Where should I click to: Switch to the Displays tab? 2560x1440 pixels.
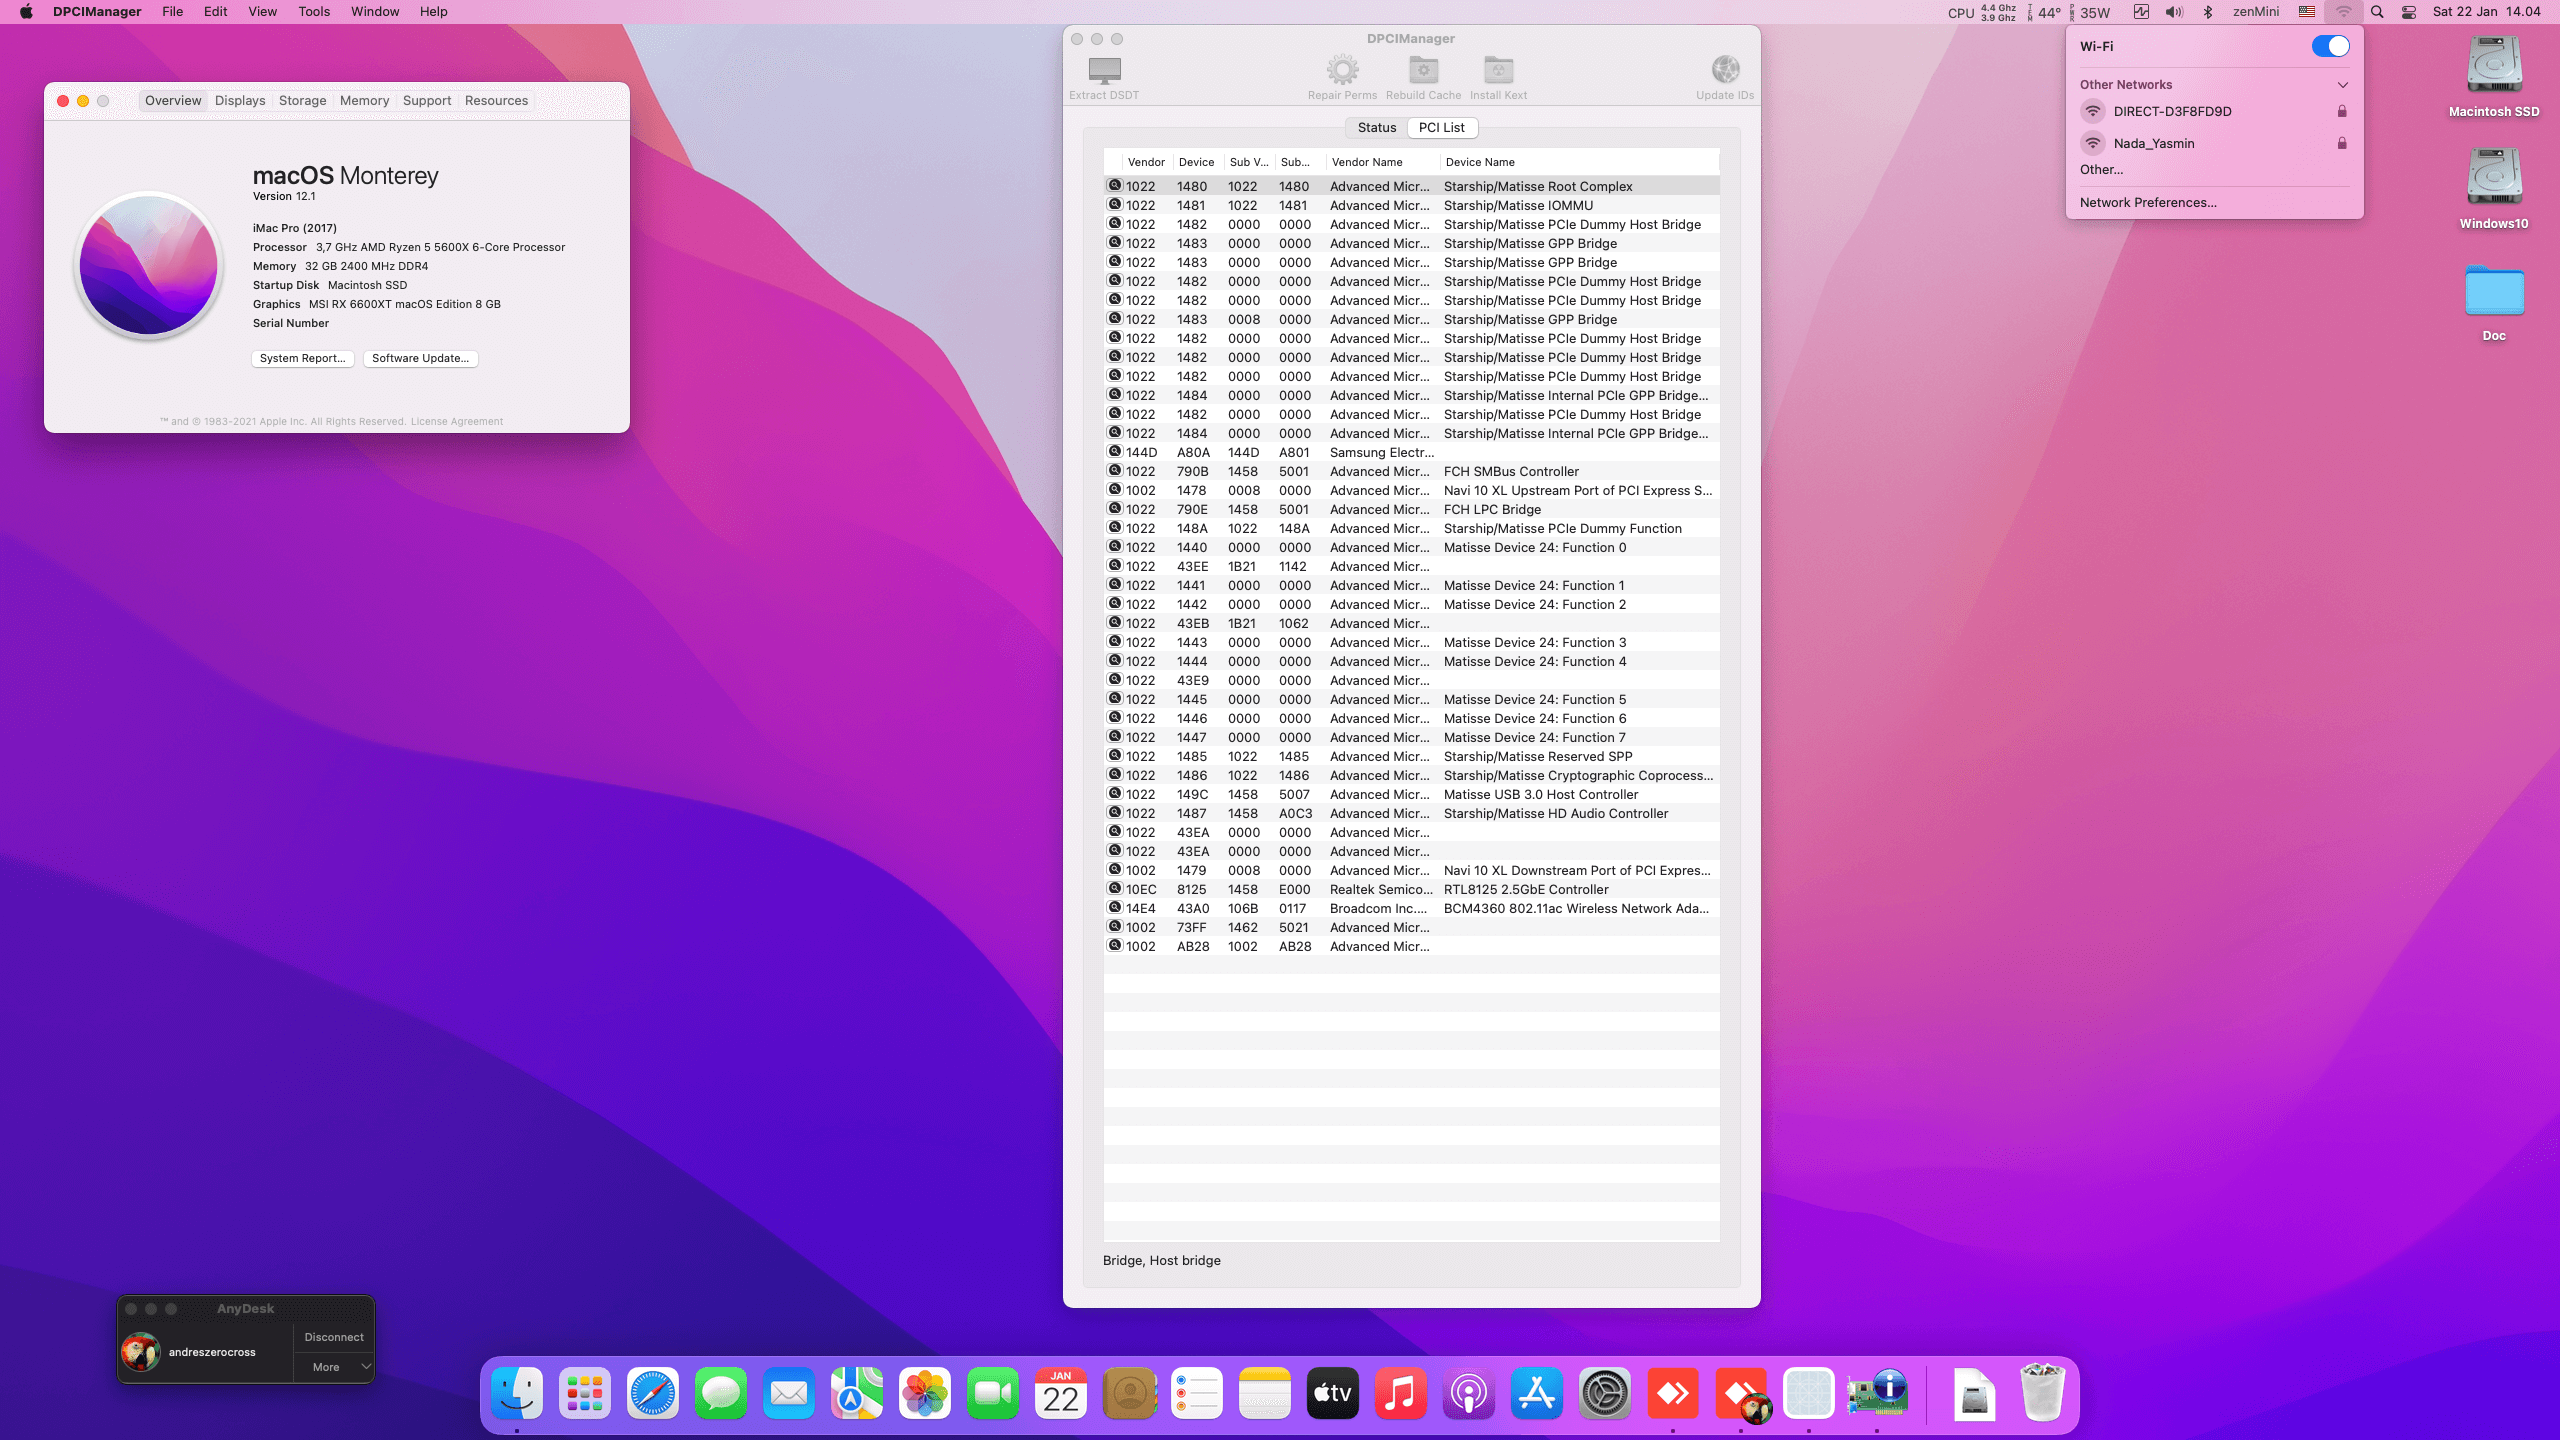pos(240,101)
